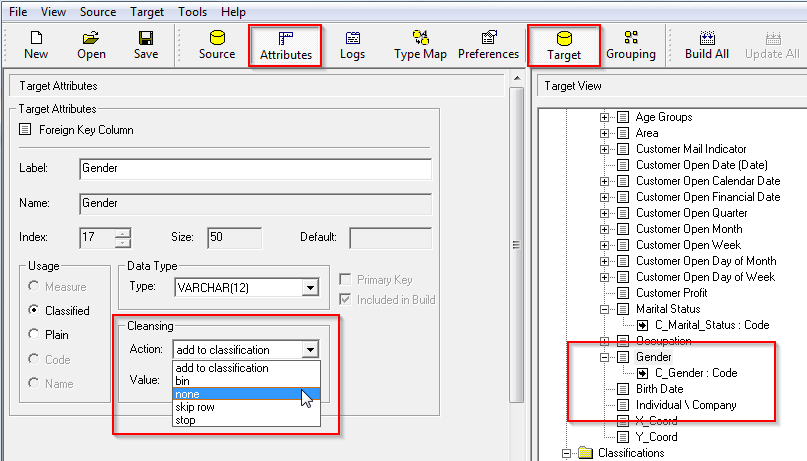807x461 pixels.
Task: Open the Source database view
Action: click(x=216, y=45)
